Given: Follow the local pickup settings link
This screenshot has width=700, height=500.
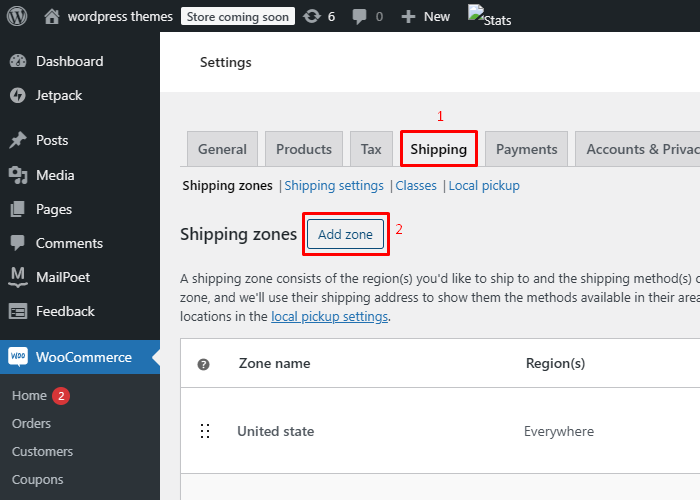Looking at the screenshot, I should click(x=329, y=316).
